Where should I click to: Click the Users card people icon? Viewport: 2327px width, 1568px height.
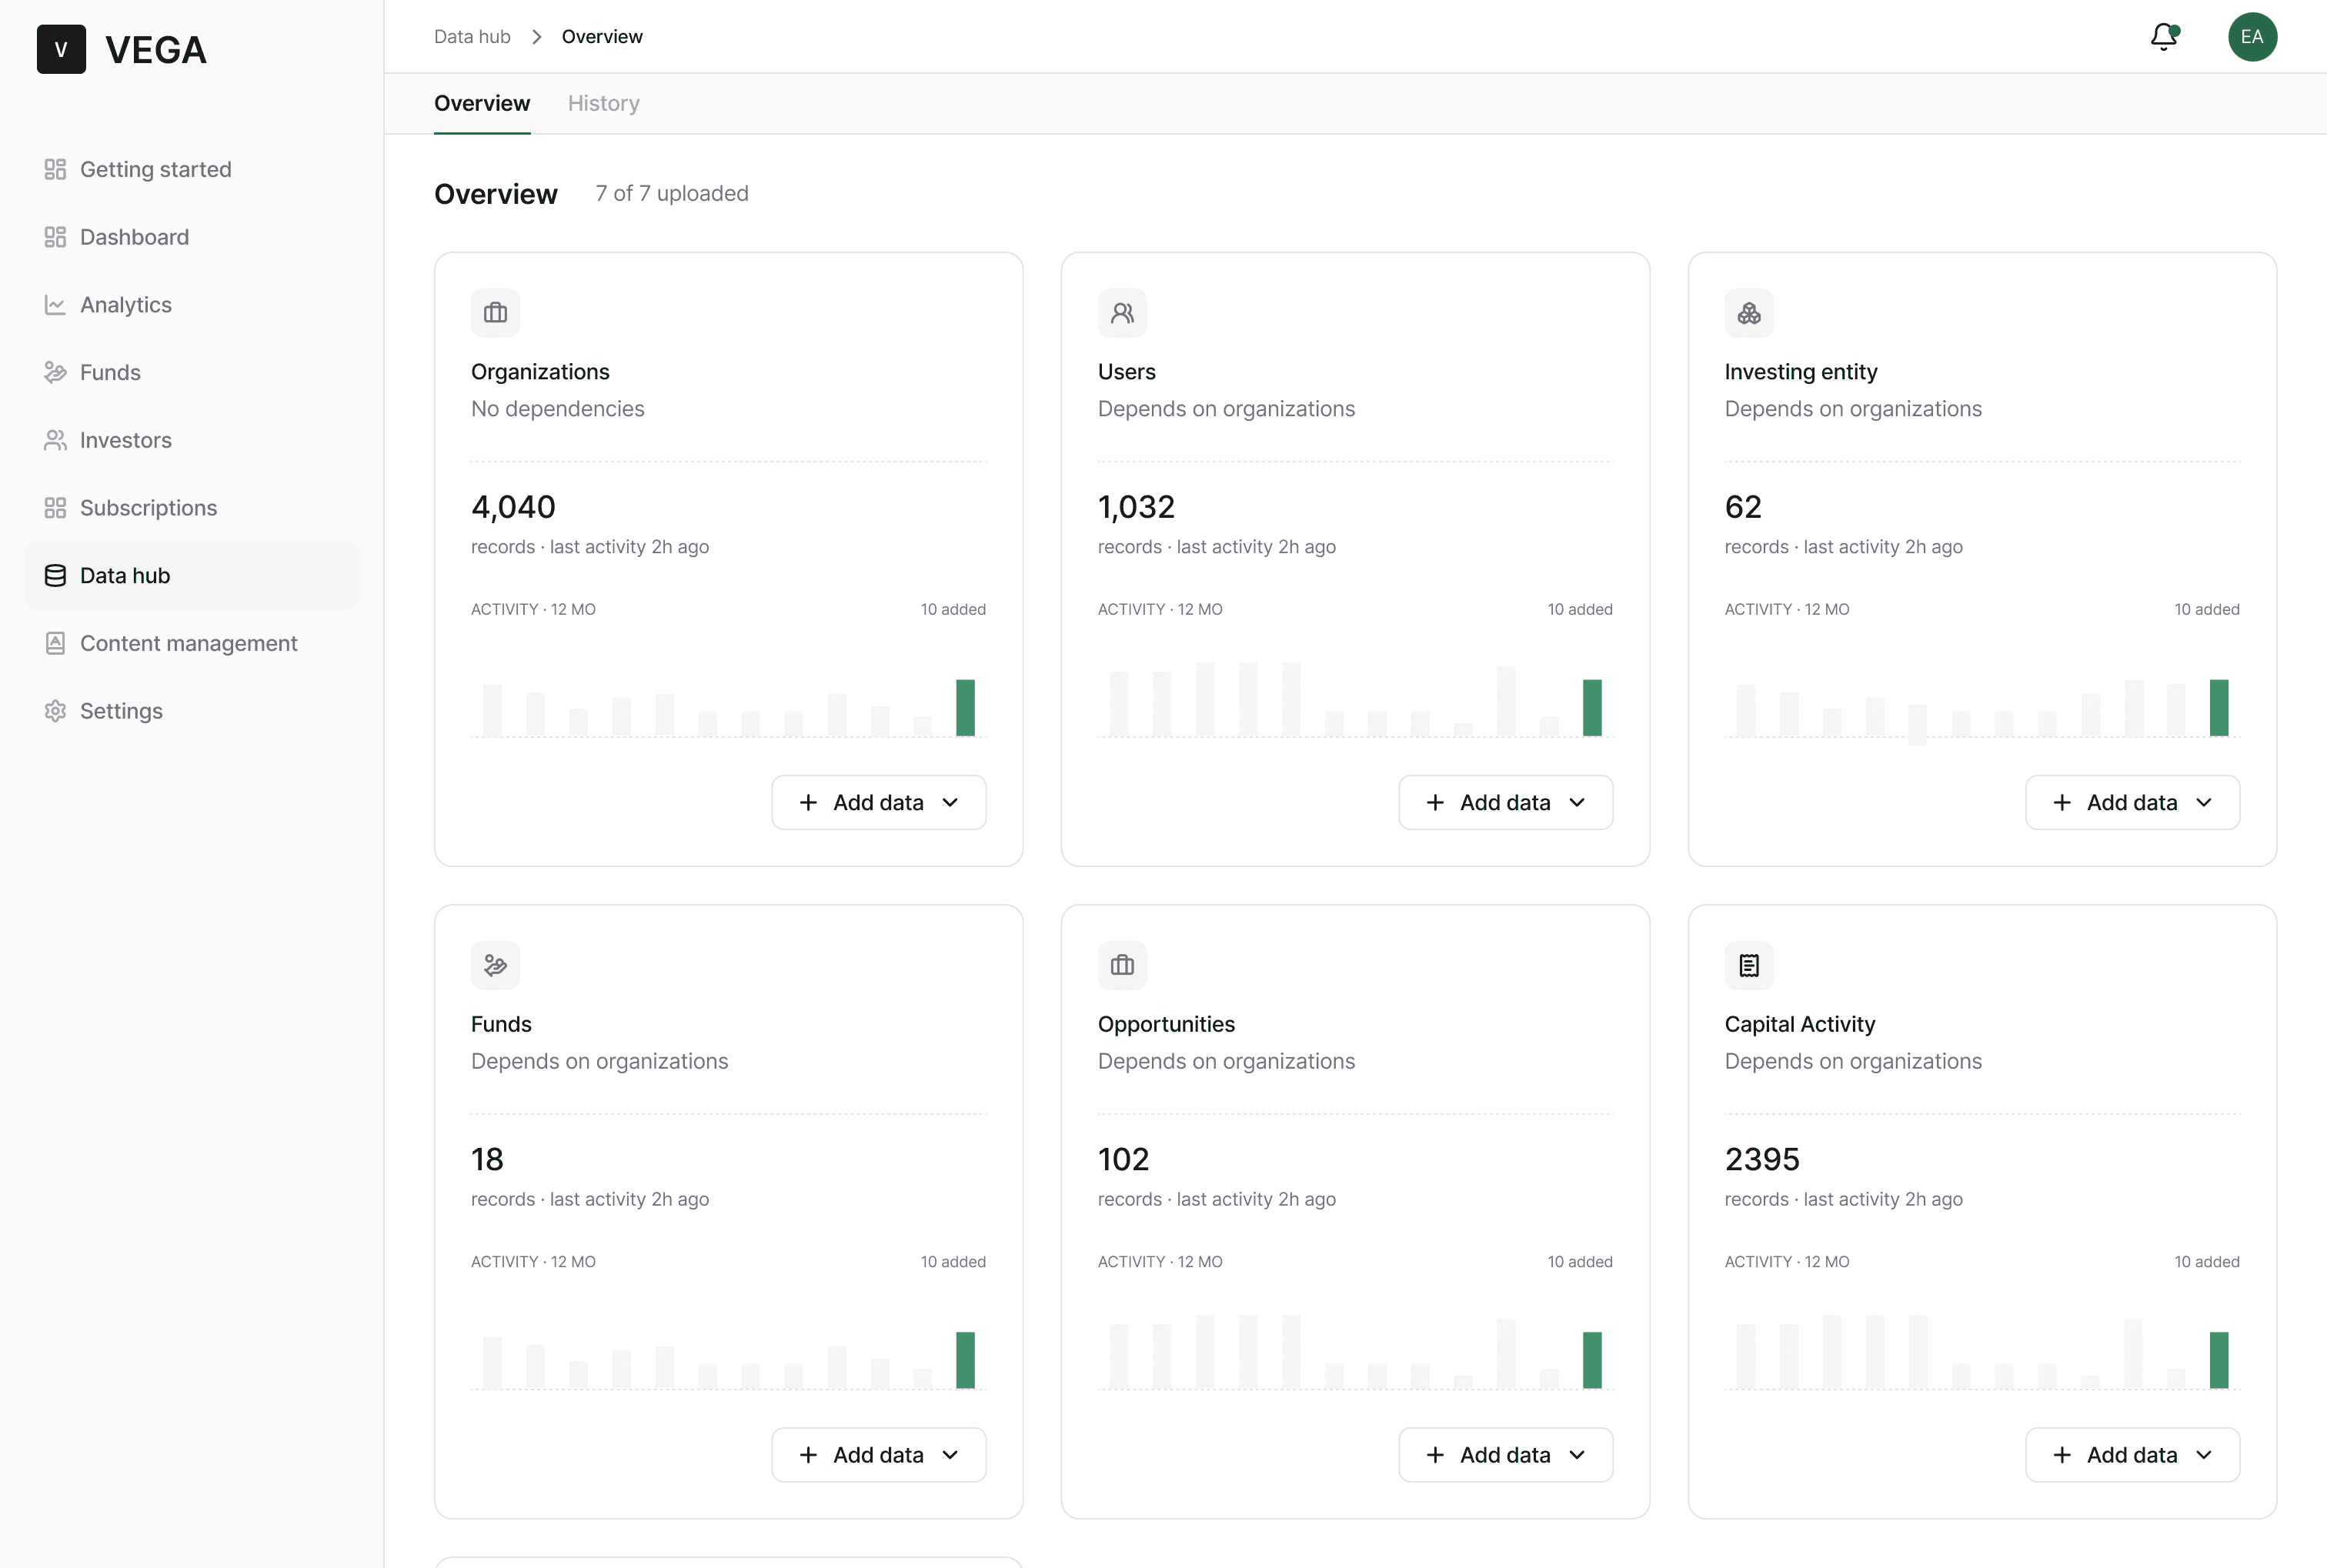1122,313
